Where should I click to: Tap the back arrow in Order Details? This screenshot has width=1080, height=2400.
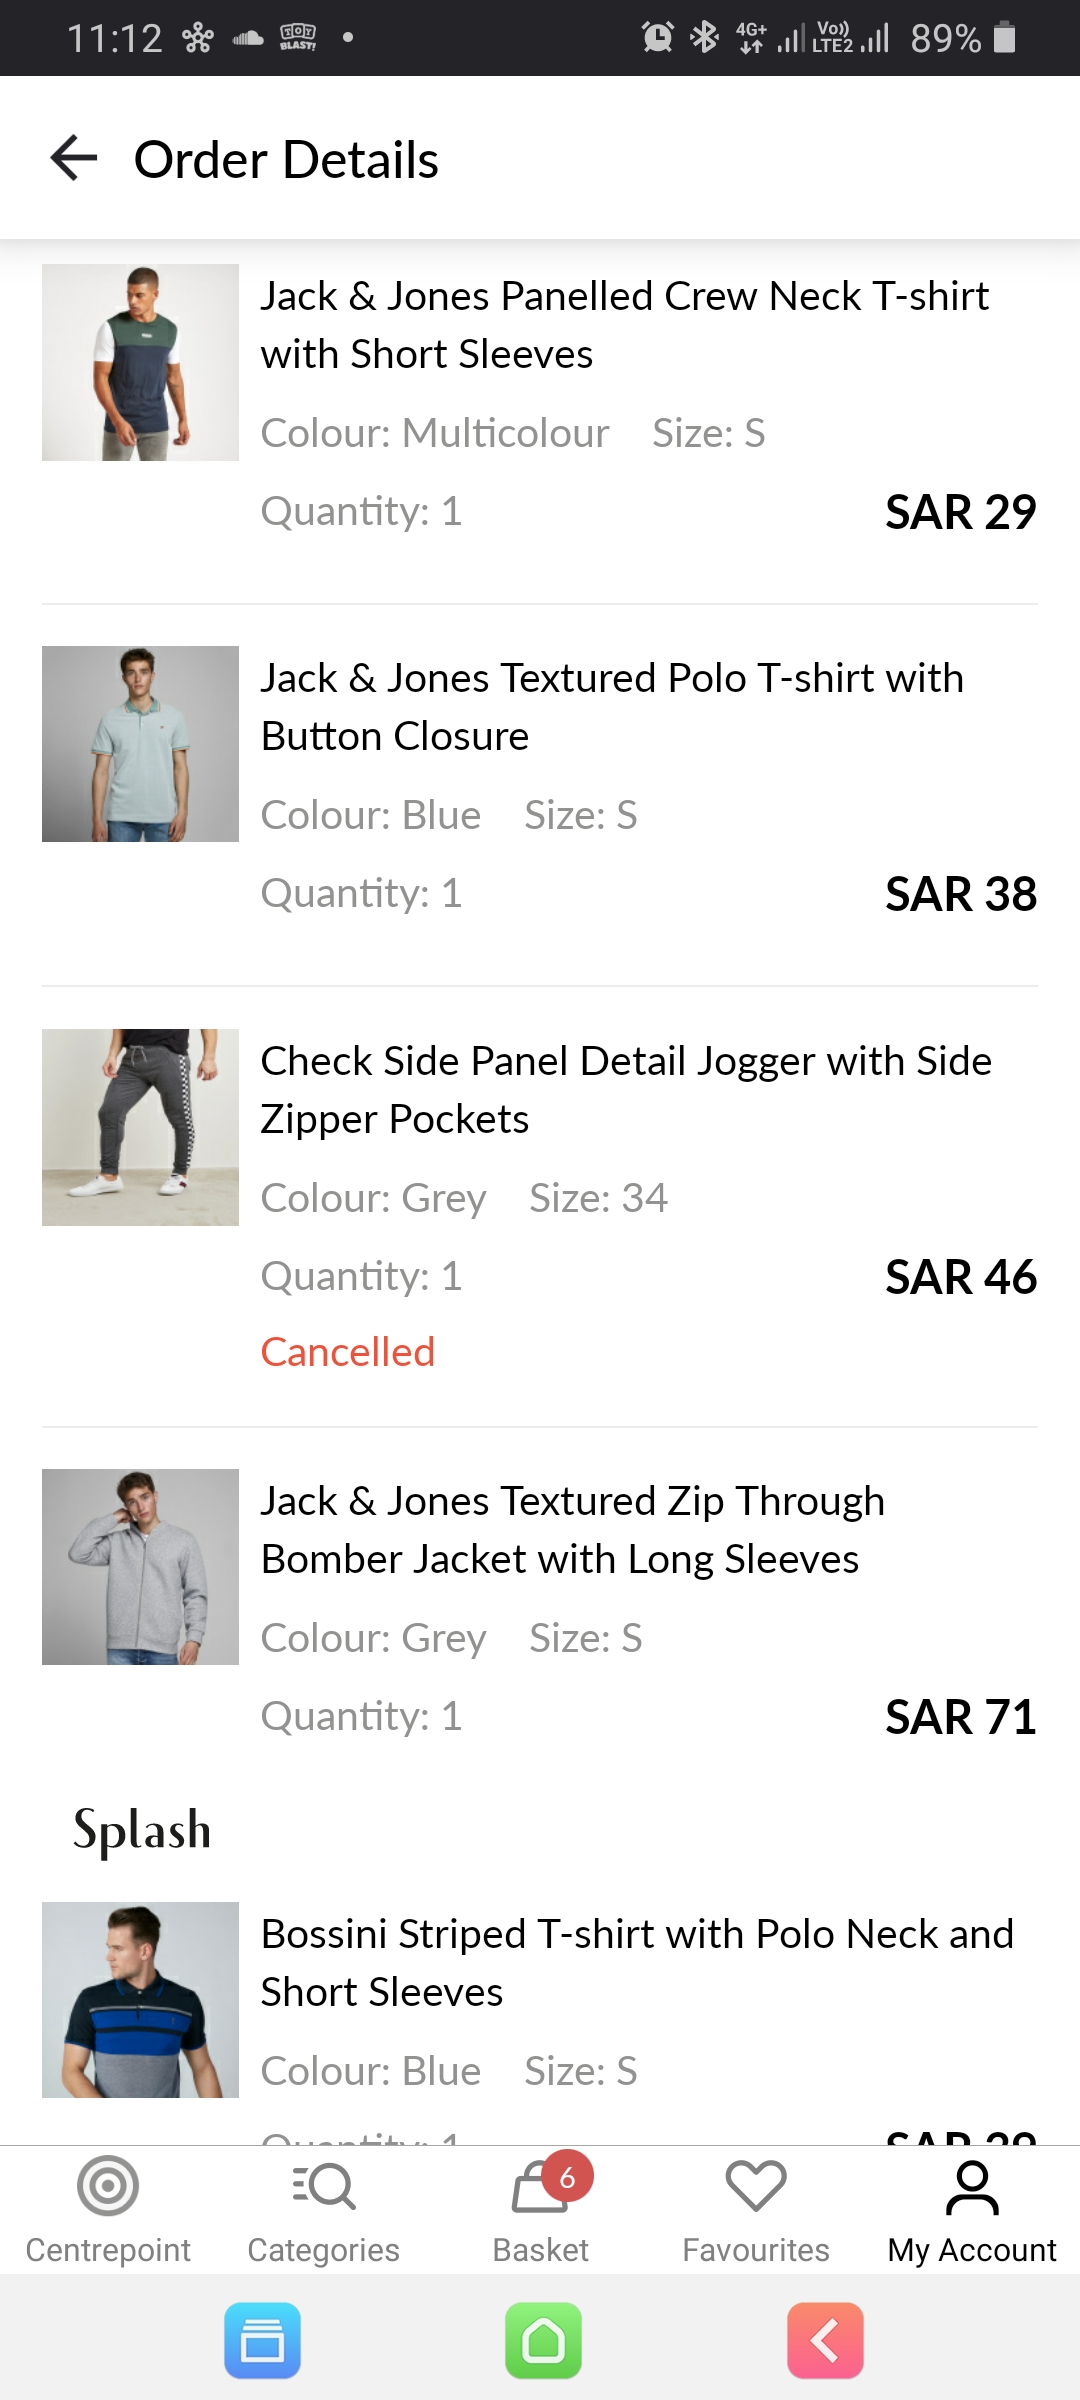pyautogui.click(x=74, y=159)
